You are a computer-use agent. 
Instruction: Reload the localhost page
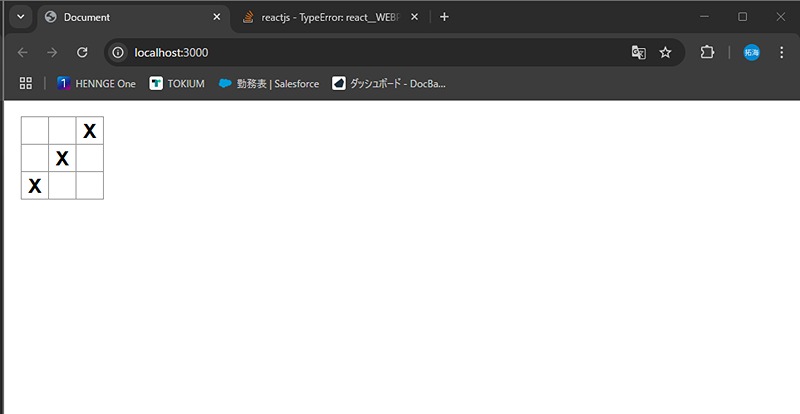click(x=82, y=53)
